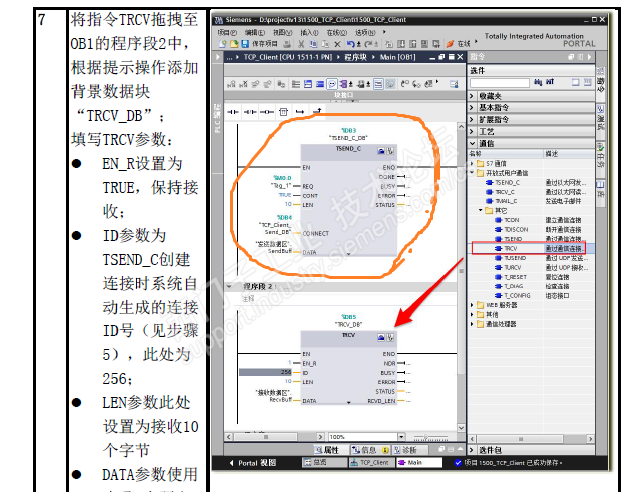Click the copy icon in main toolbar

click(x=313, y=44)
